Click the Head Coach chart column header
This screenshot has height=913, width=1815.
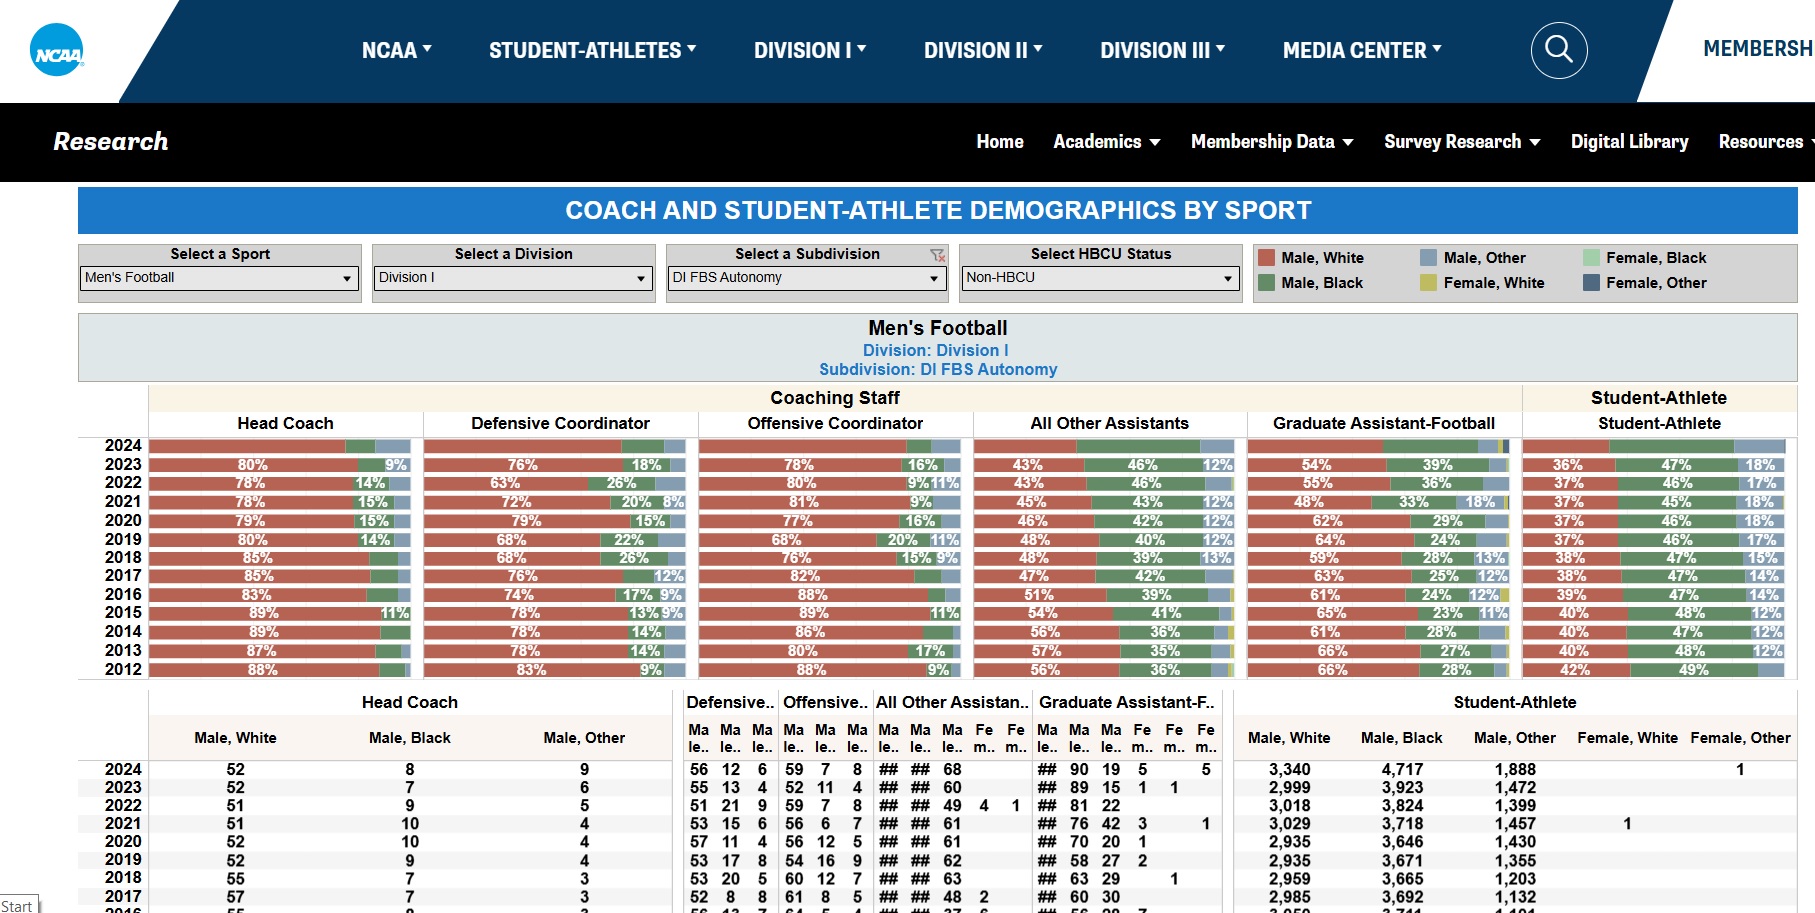pyautogui.click(x=285, y=424)
